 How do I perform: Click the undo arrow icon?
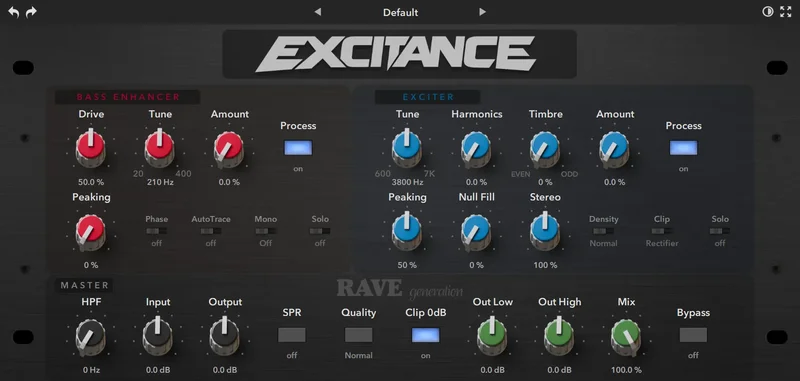pyautogui.click(x=14, y=12)
